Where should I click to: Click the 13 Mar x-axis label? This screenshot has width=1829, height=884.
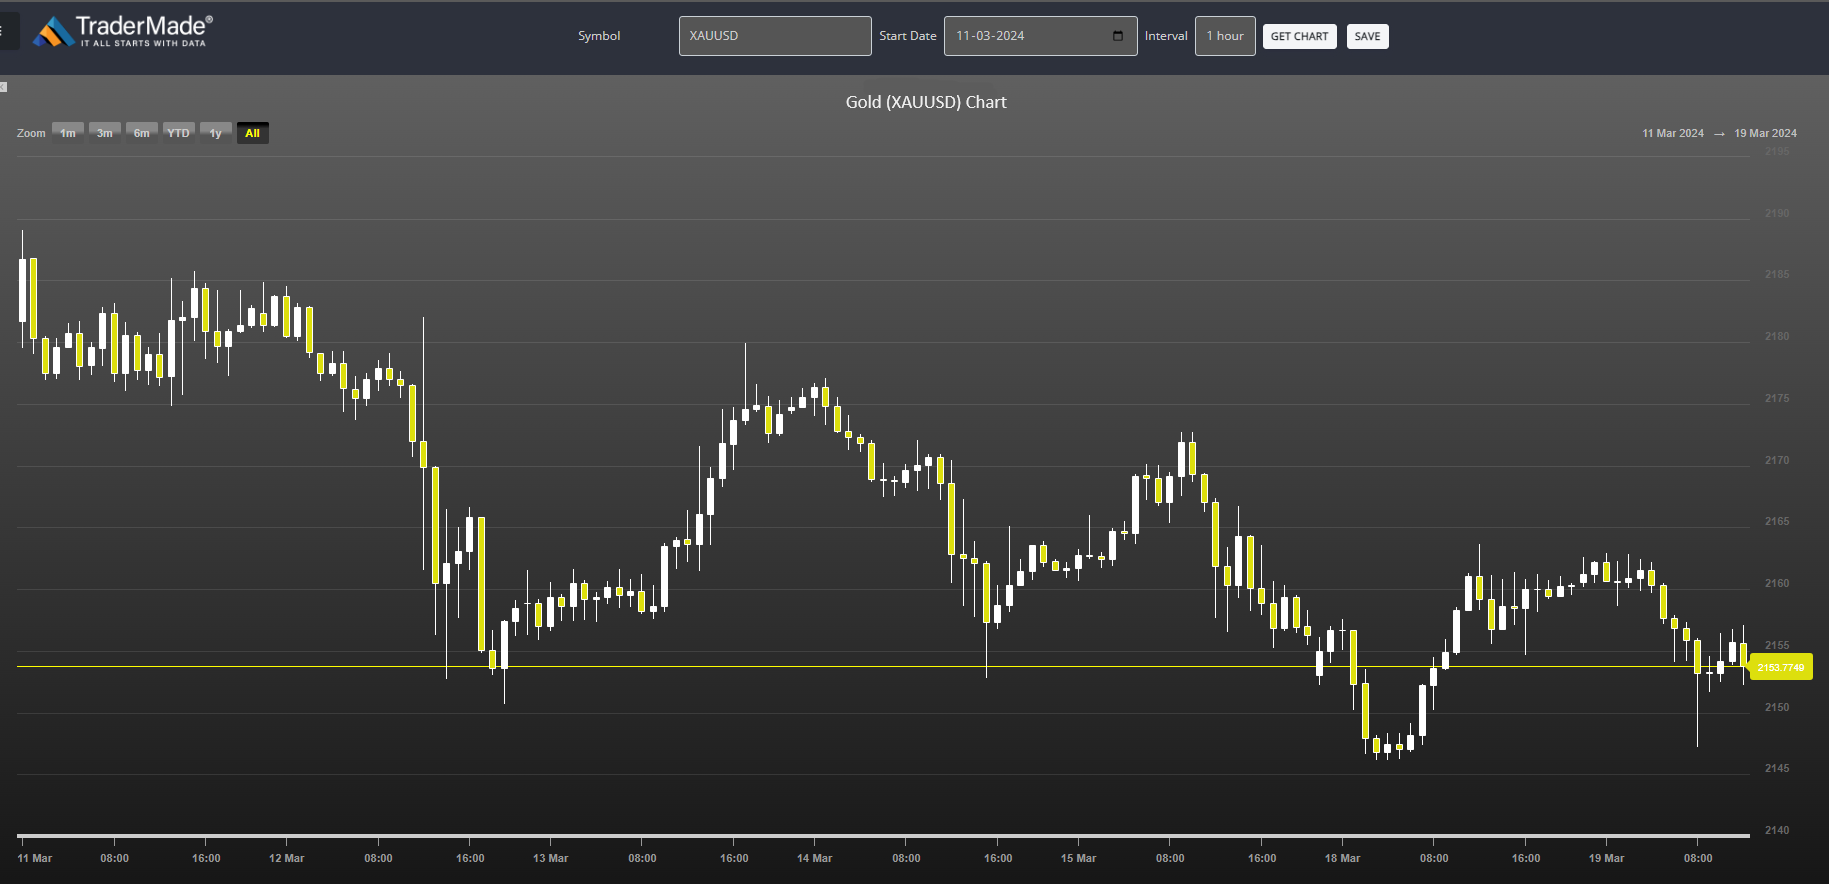tap(550, 858)
